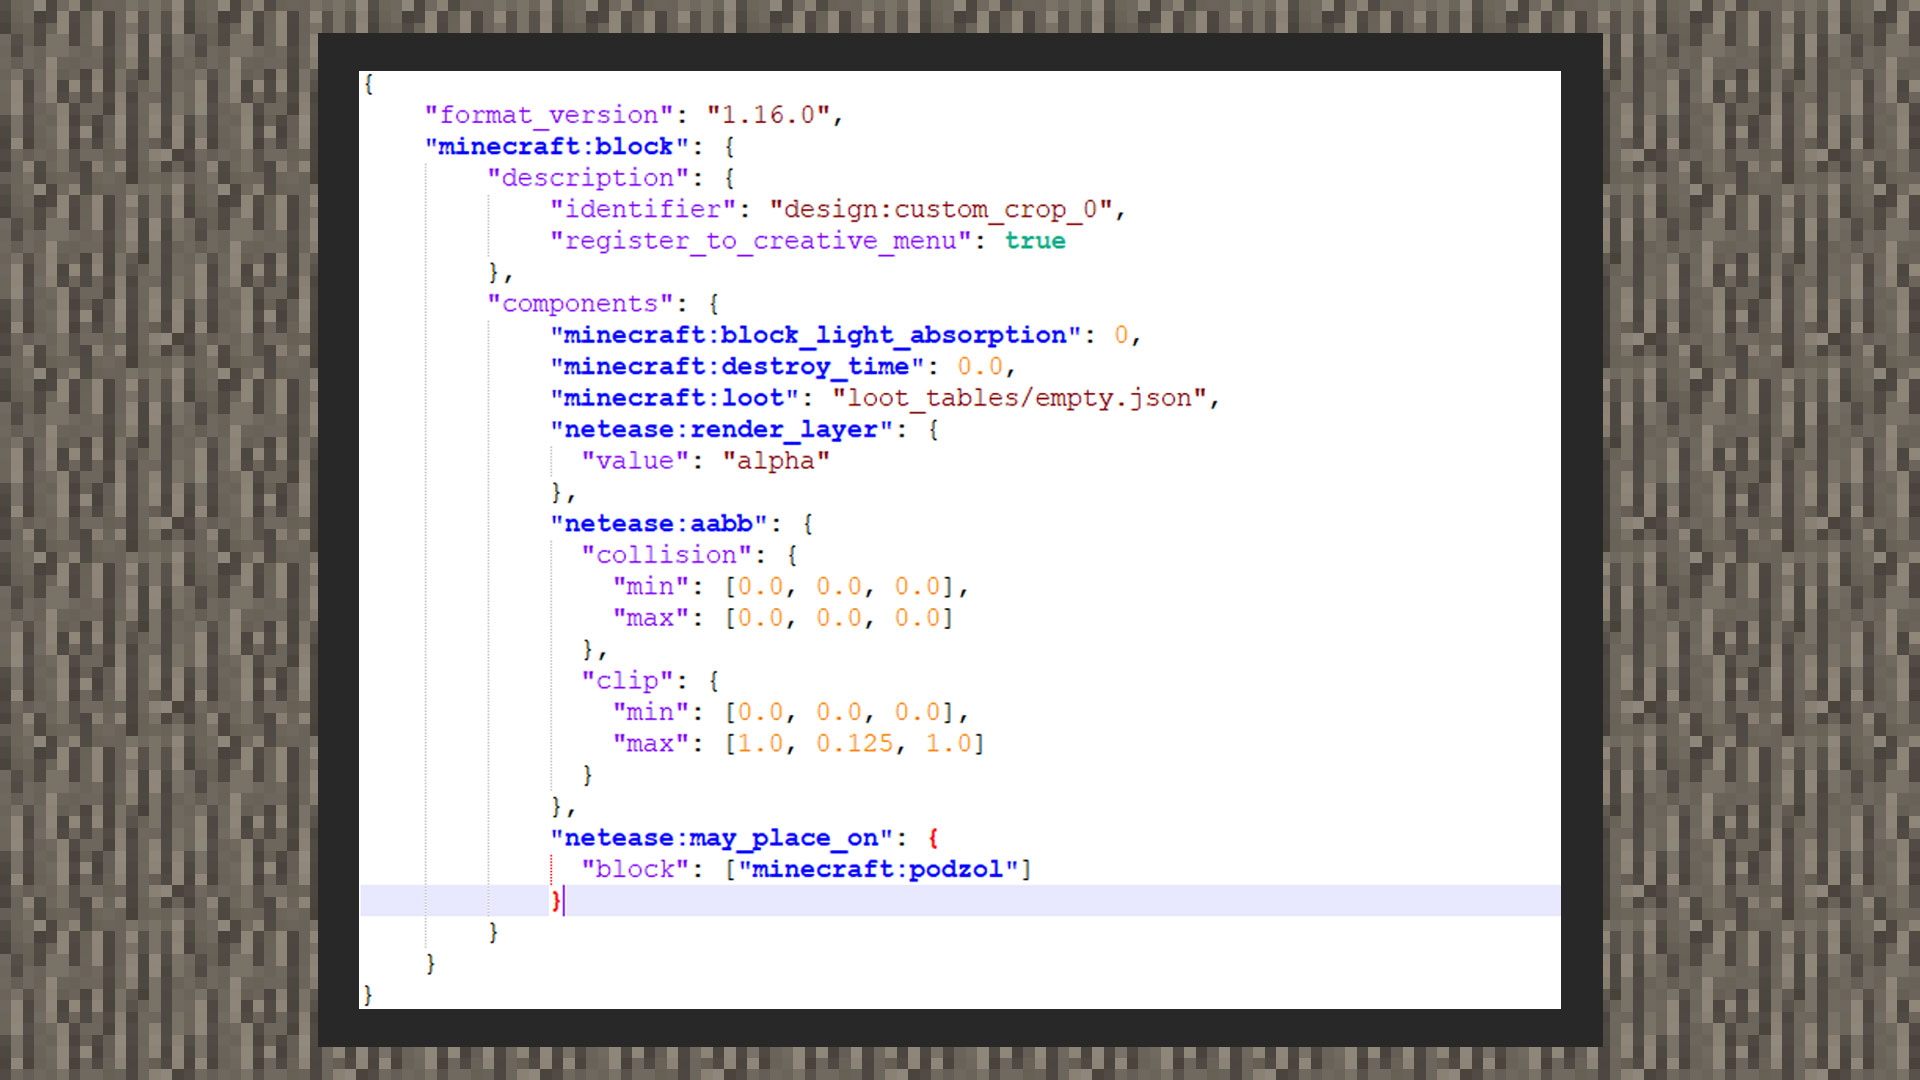Click the red closing brace on highlighted line
This screenshot has width=1920, height=1080.
(x=557, y=901)
